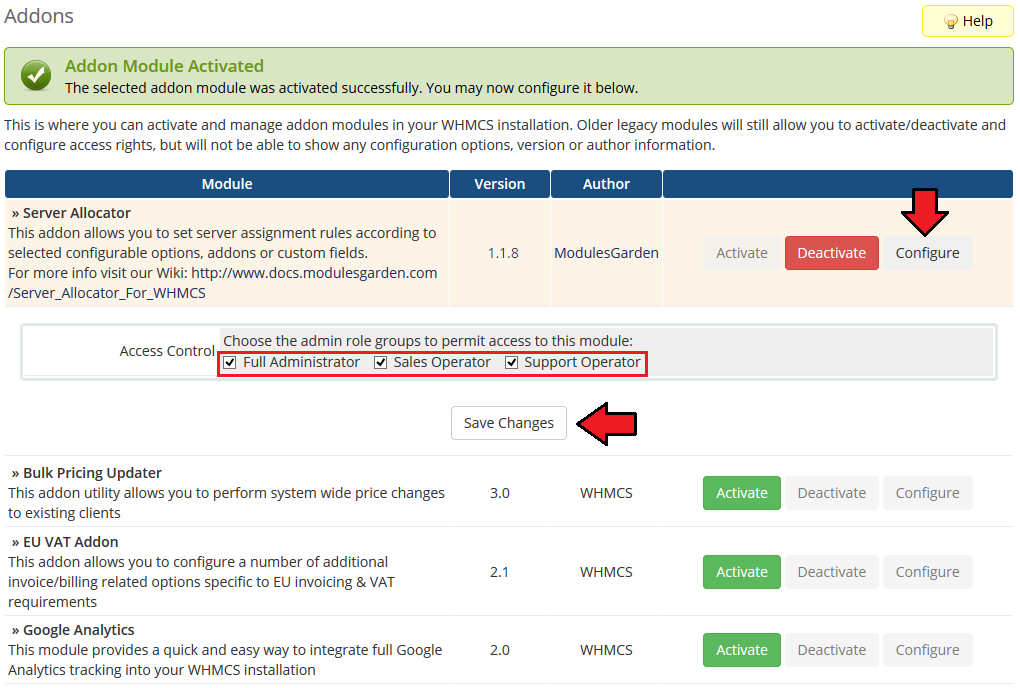Click the WHMCS author cell for Bulk Pricing Updater
Screen dimensions: 1020x688
pyautogui.click(x=606, y=494)
